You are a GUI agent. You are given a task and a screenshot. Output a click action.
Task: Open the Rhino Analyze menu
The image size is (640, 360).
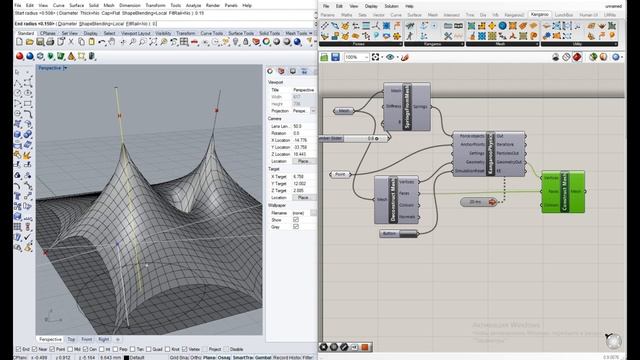tap(193, 5)
